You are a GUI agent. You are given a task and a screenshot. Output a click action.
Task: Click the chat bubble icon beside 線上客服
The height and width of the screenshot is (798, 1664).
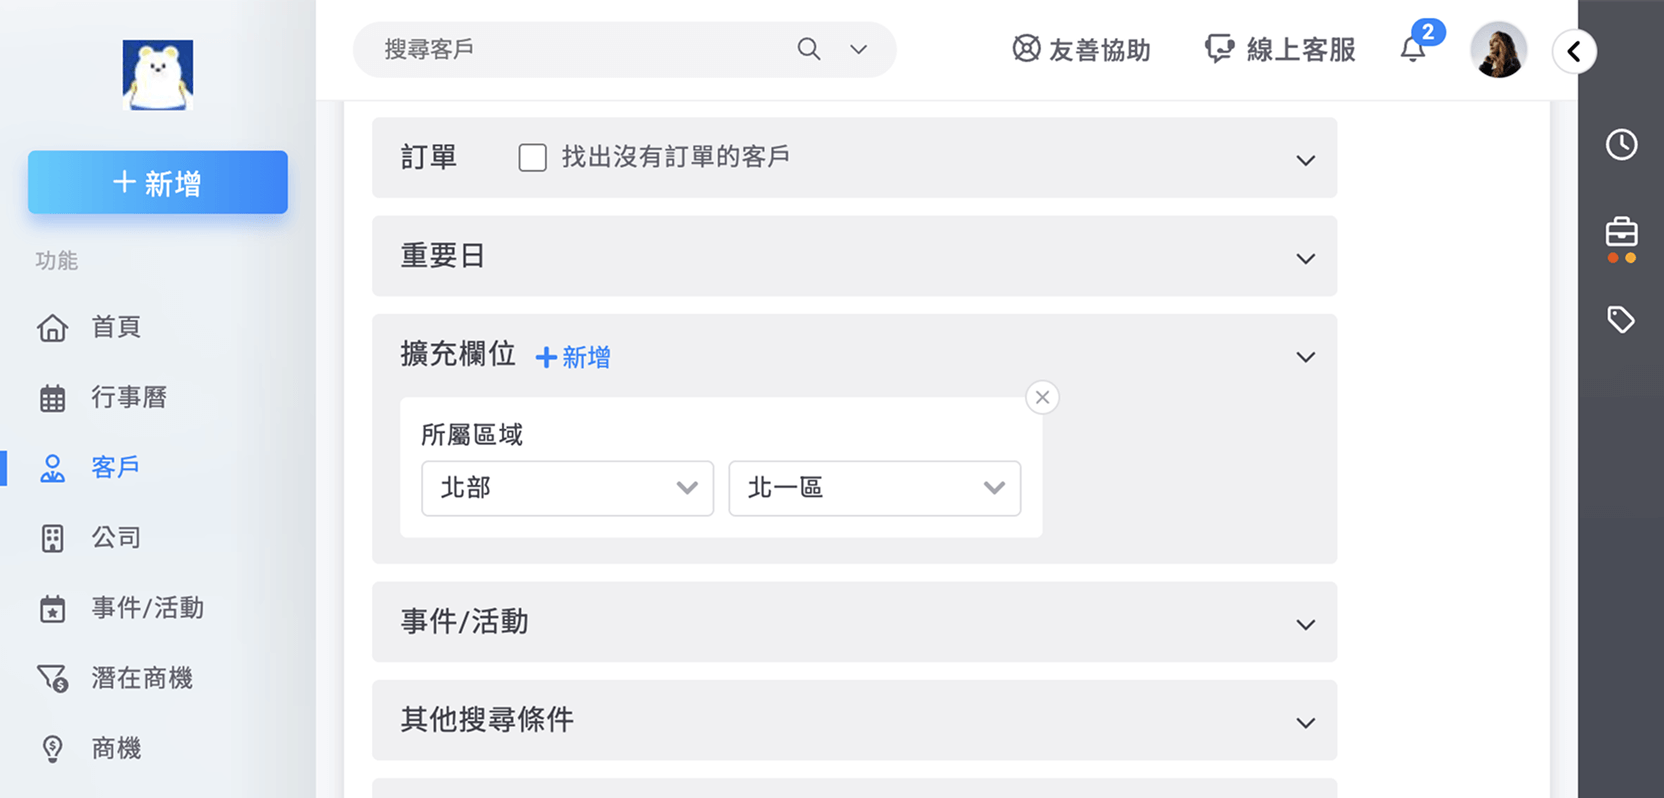pos(1220,49)
